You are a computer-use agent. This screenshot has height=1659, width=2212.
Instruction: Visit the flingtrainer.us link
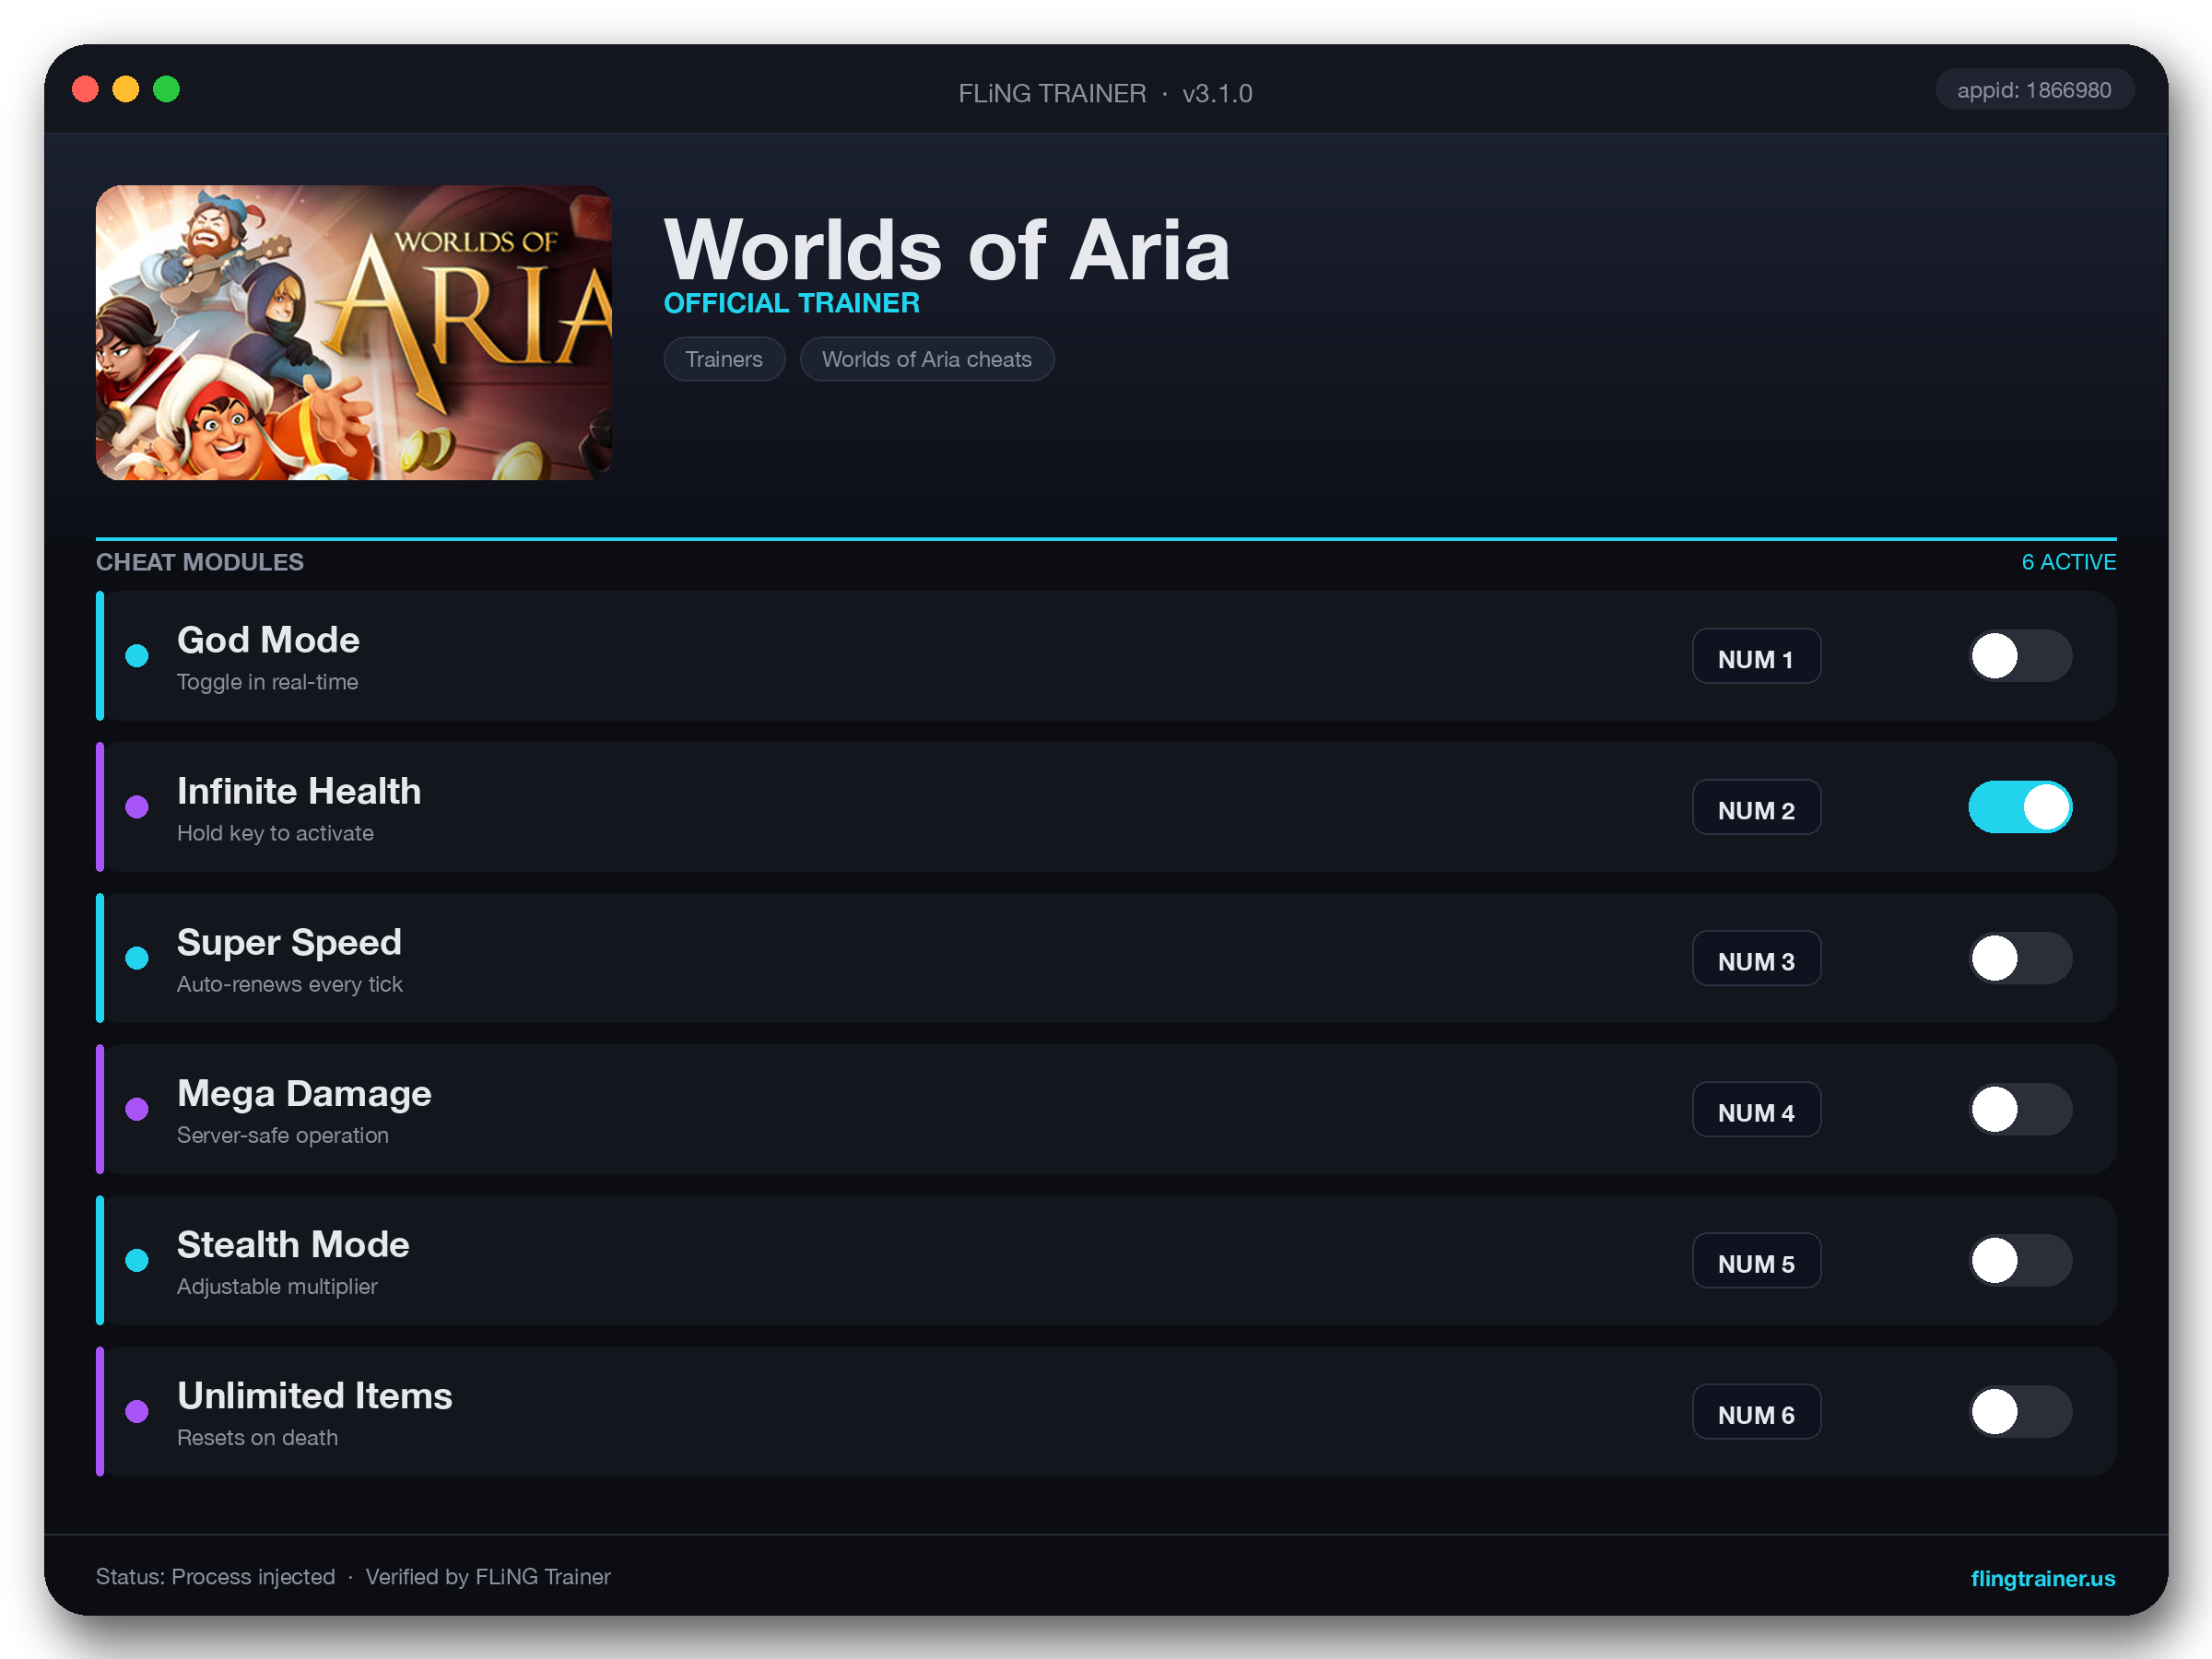click(2042, 1578)
